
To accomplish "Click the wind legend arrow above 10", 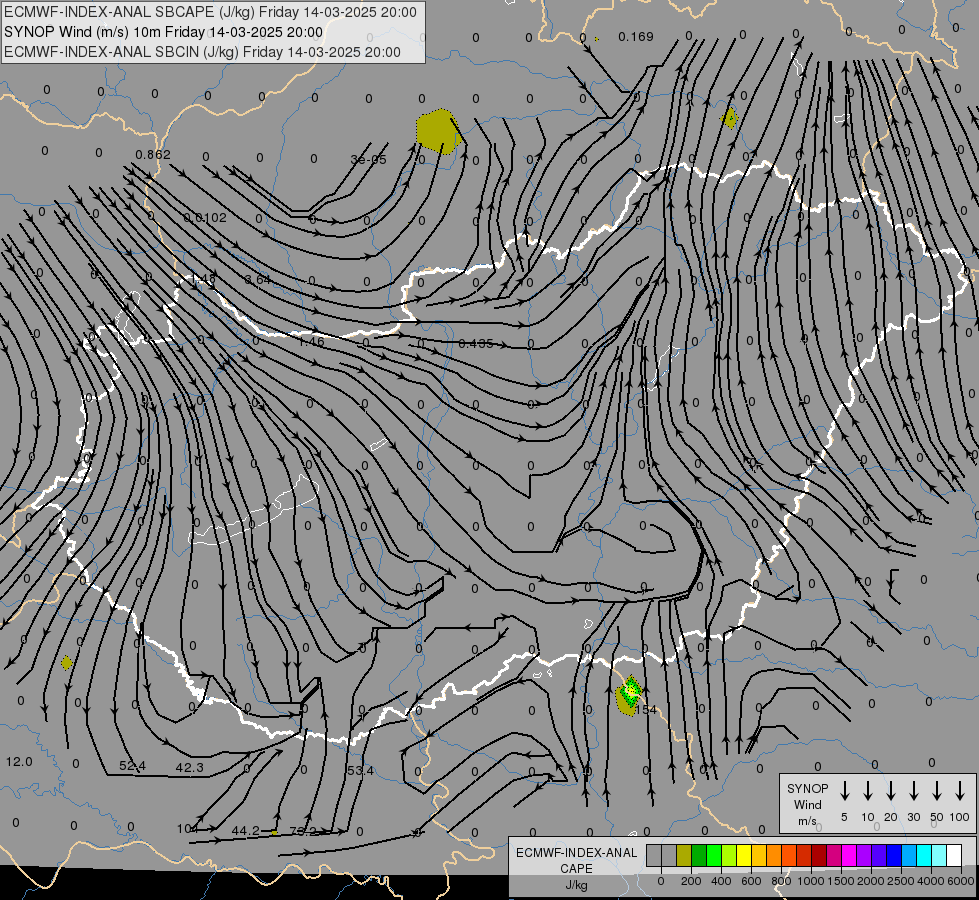I will click(x=868, y=791).
